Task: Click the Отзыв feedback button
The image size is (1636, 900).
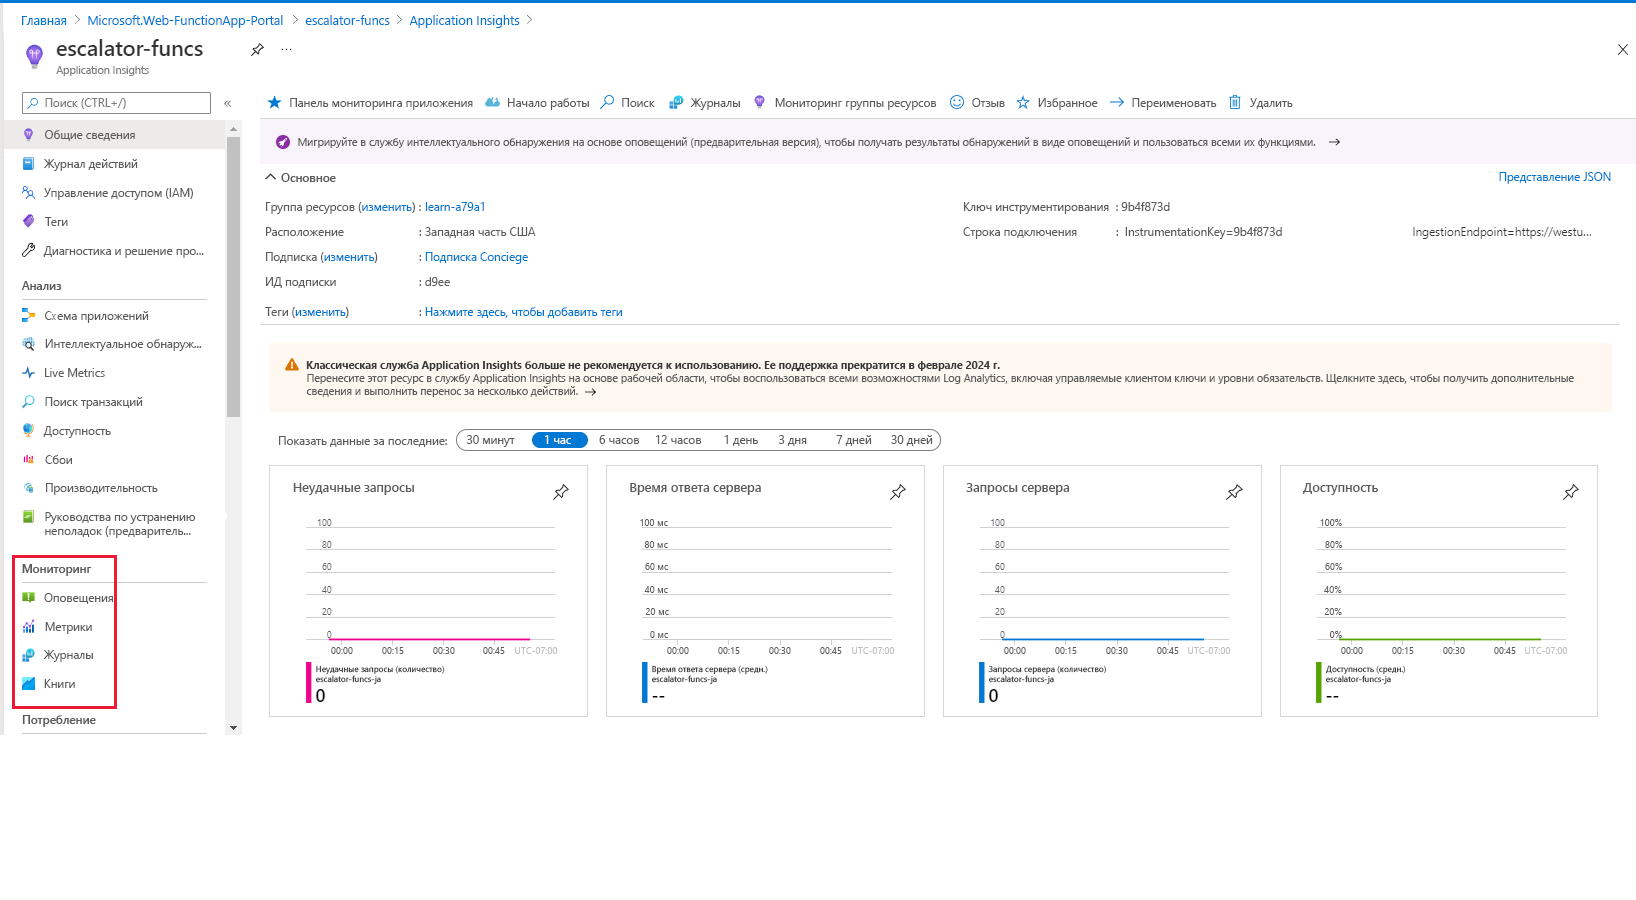Action: point(977,103)
